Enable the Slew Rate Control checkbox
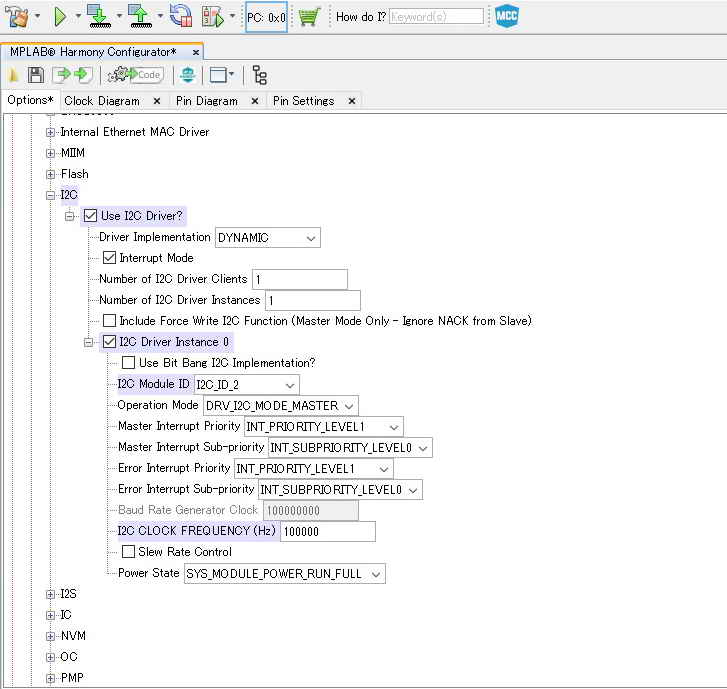727x689 pixels. click(128, 552)
